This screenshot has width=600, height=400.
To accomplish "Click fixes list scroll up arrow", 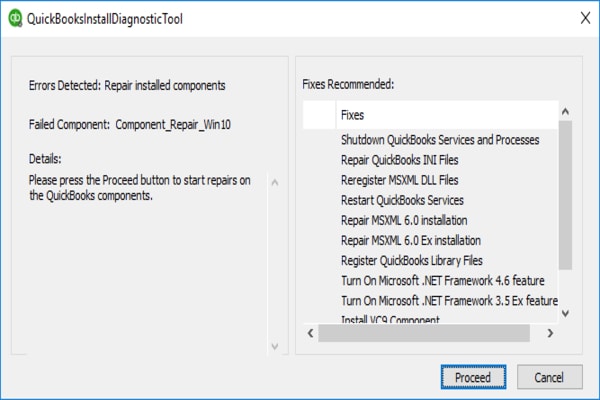I will point(565,111).
